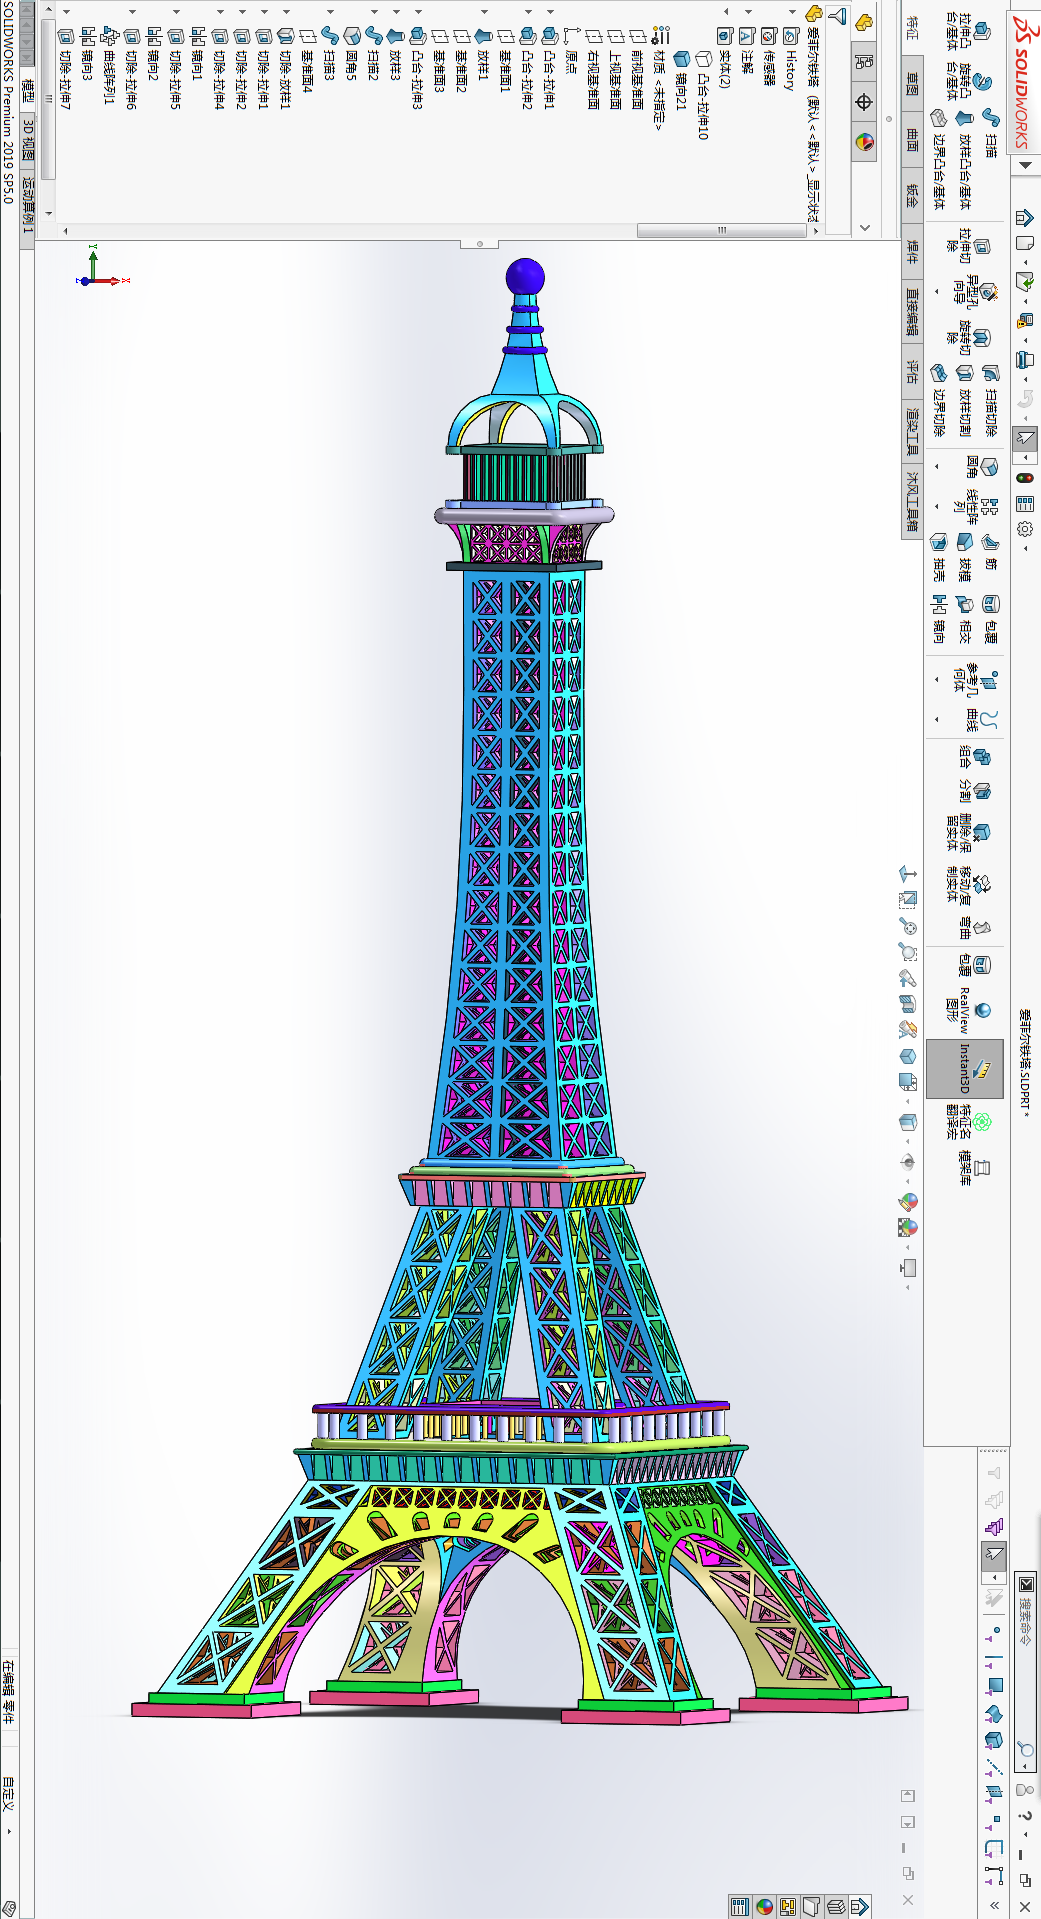Open the 模架库 mold base library
This screenshot has width=1041, height=1919.
click(x=974, y=1168)
